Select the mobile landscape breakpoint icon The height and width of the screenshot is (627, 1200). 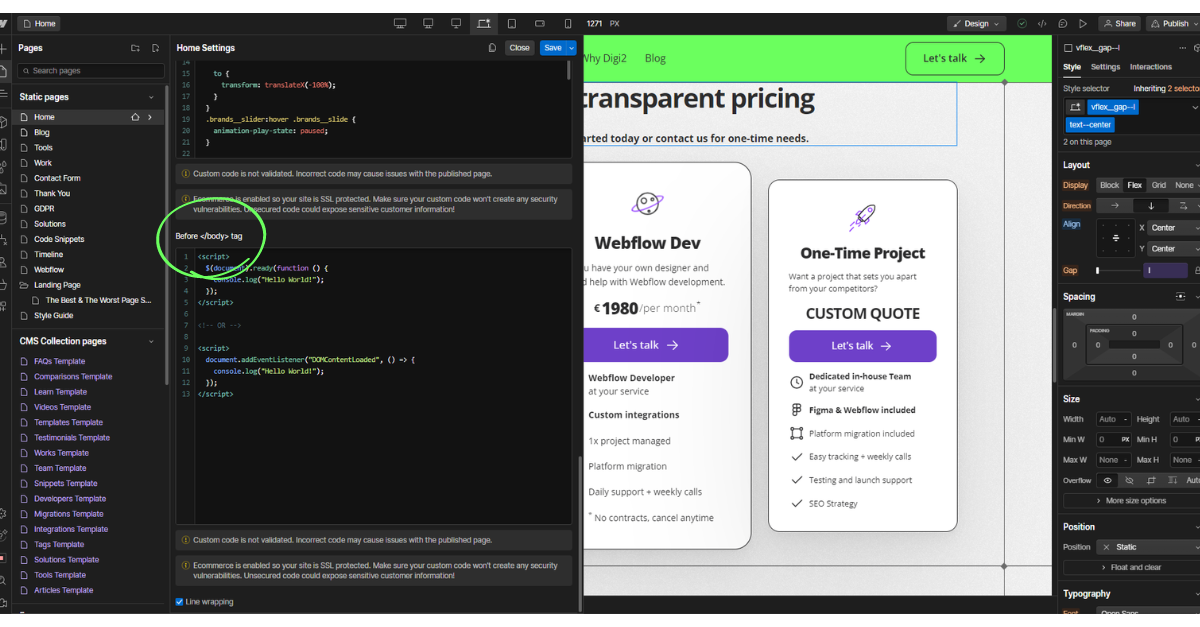coord(540,23)
